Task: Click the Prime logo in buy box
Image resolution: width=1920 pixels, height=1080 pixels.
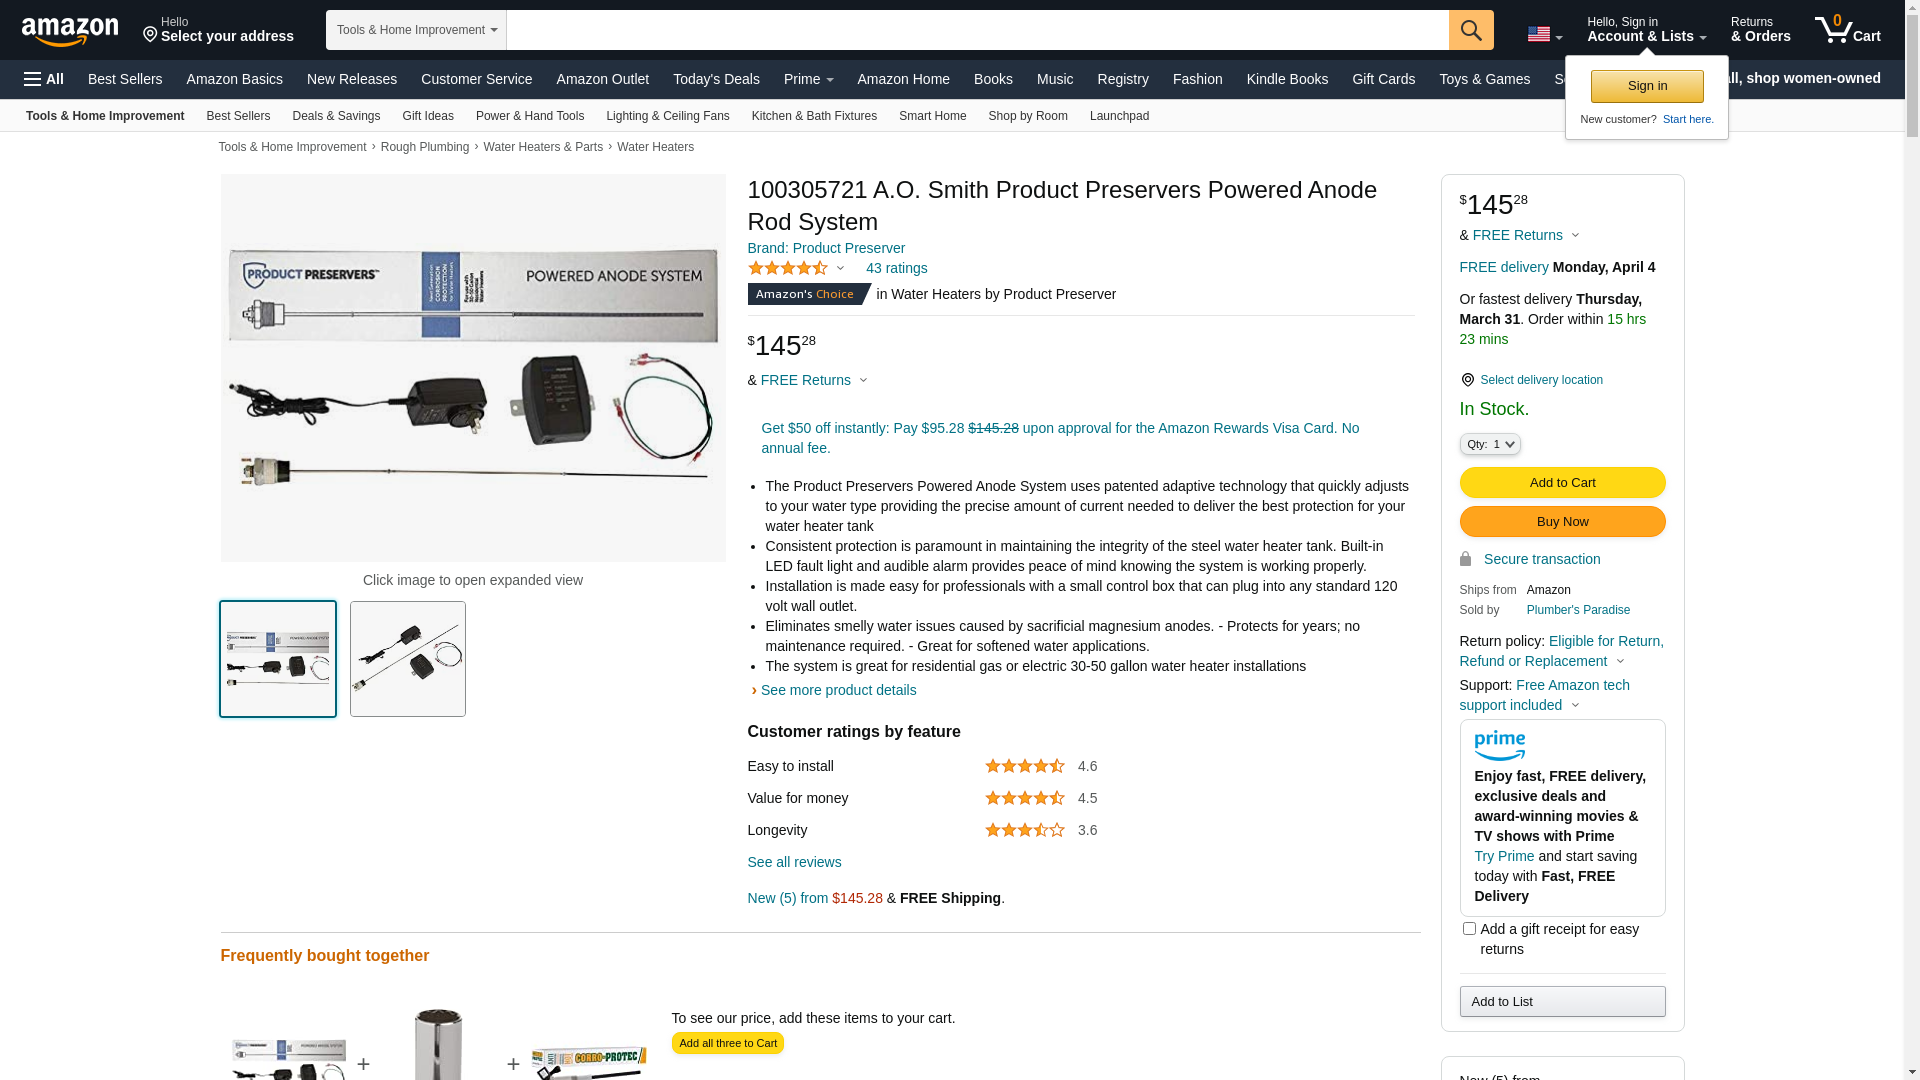Action: coord(1499,746)
